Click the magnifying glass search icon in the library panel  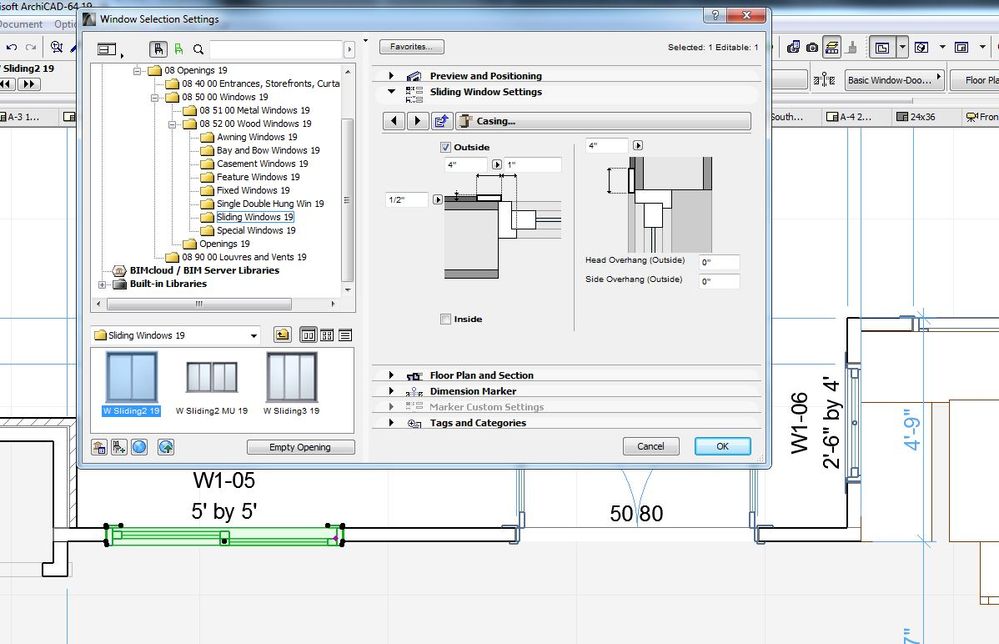[x=198, y=48]
